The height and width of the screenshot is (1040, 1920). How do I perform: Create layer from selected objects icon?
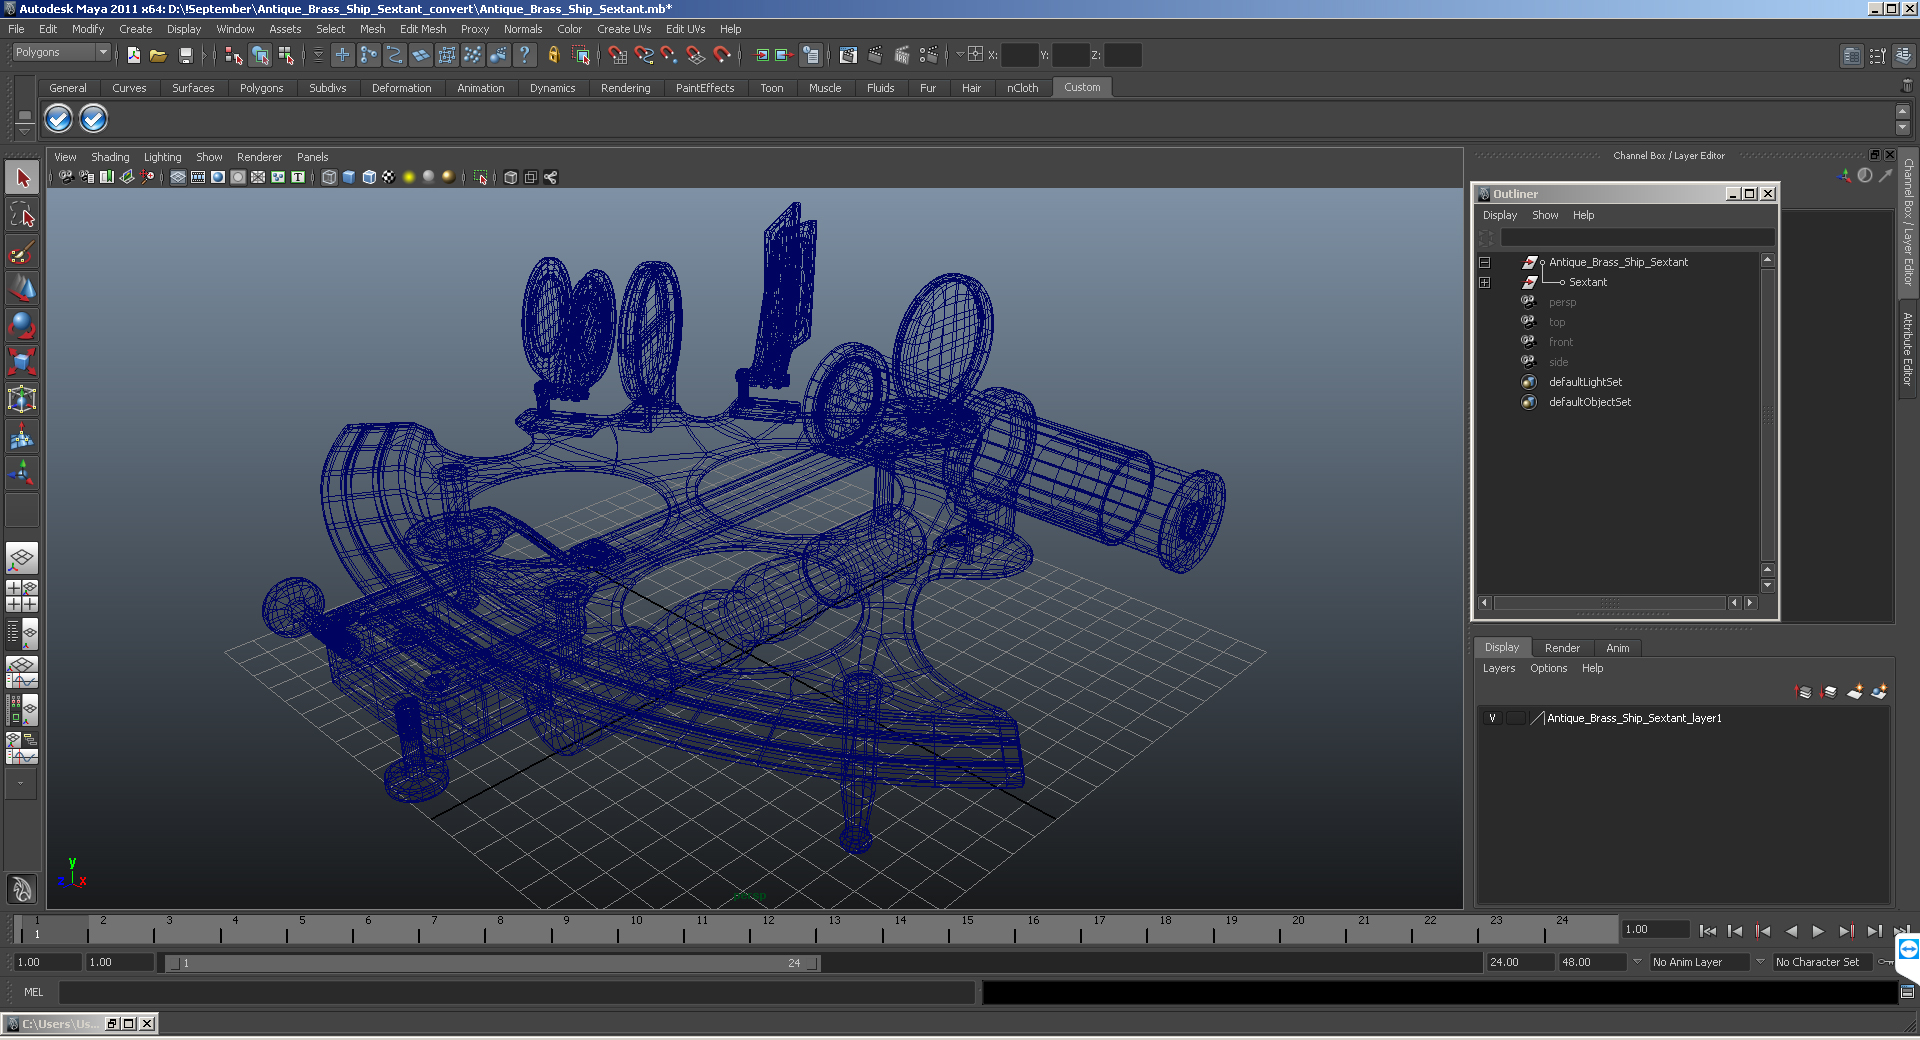point(1879,692)
